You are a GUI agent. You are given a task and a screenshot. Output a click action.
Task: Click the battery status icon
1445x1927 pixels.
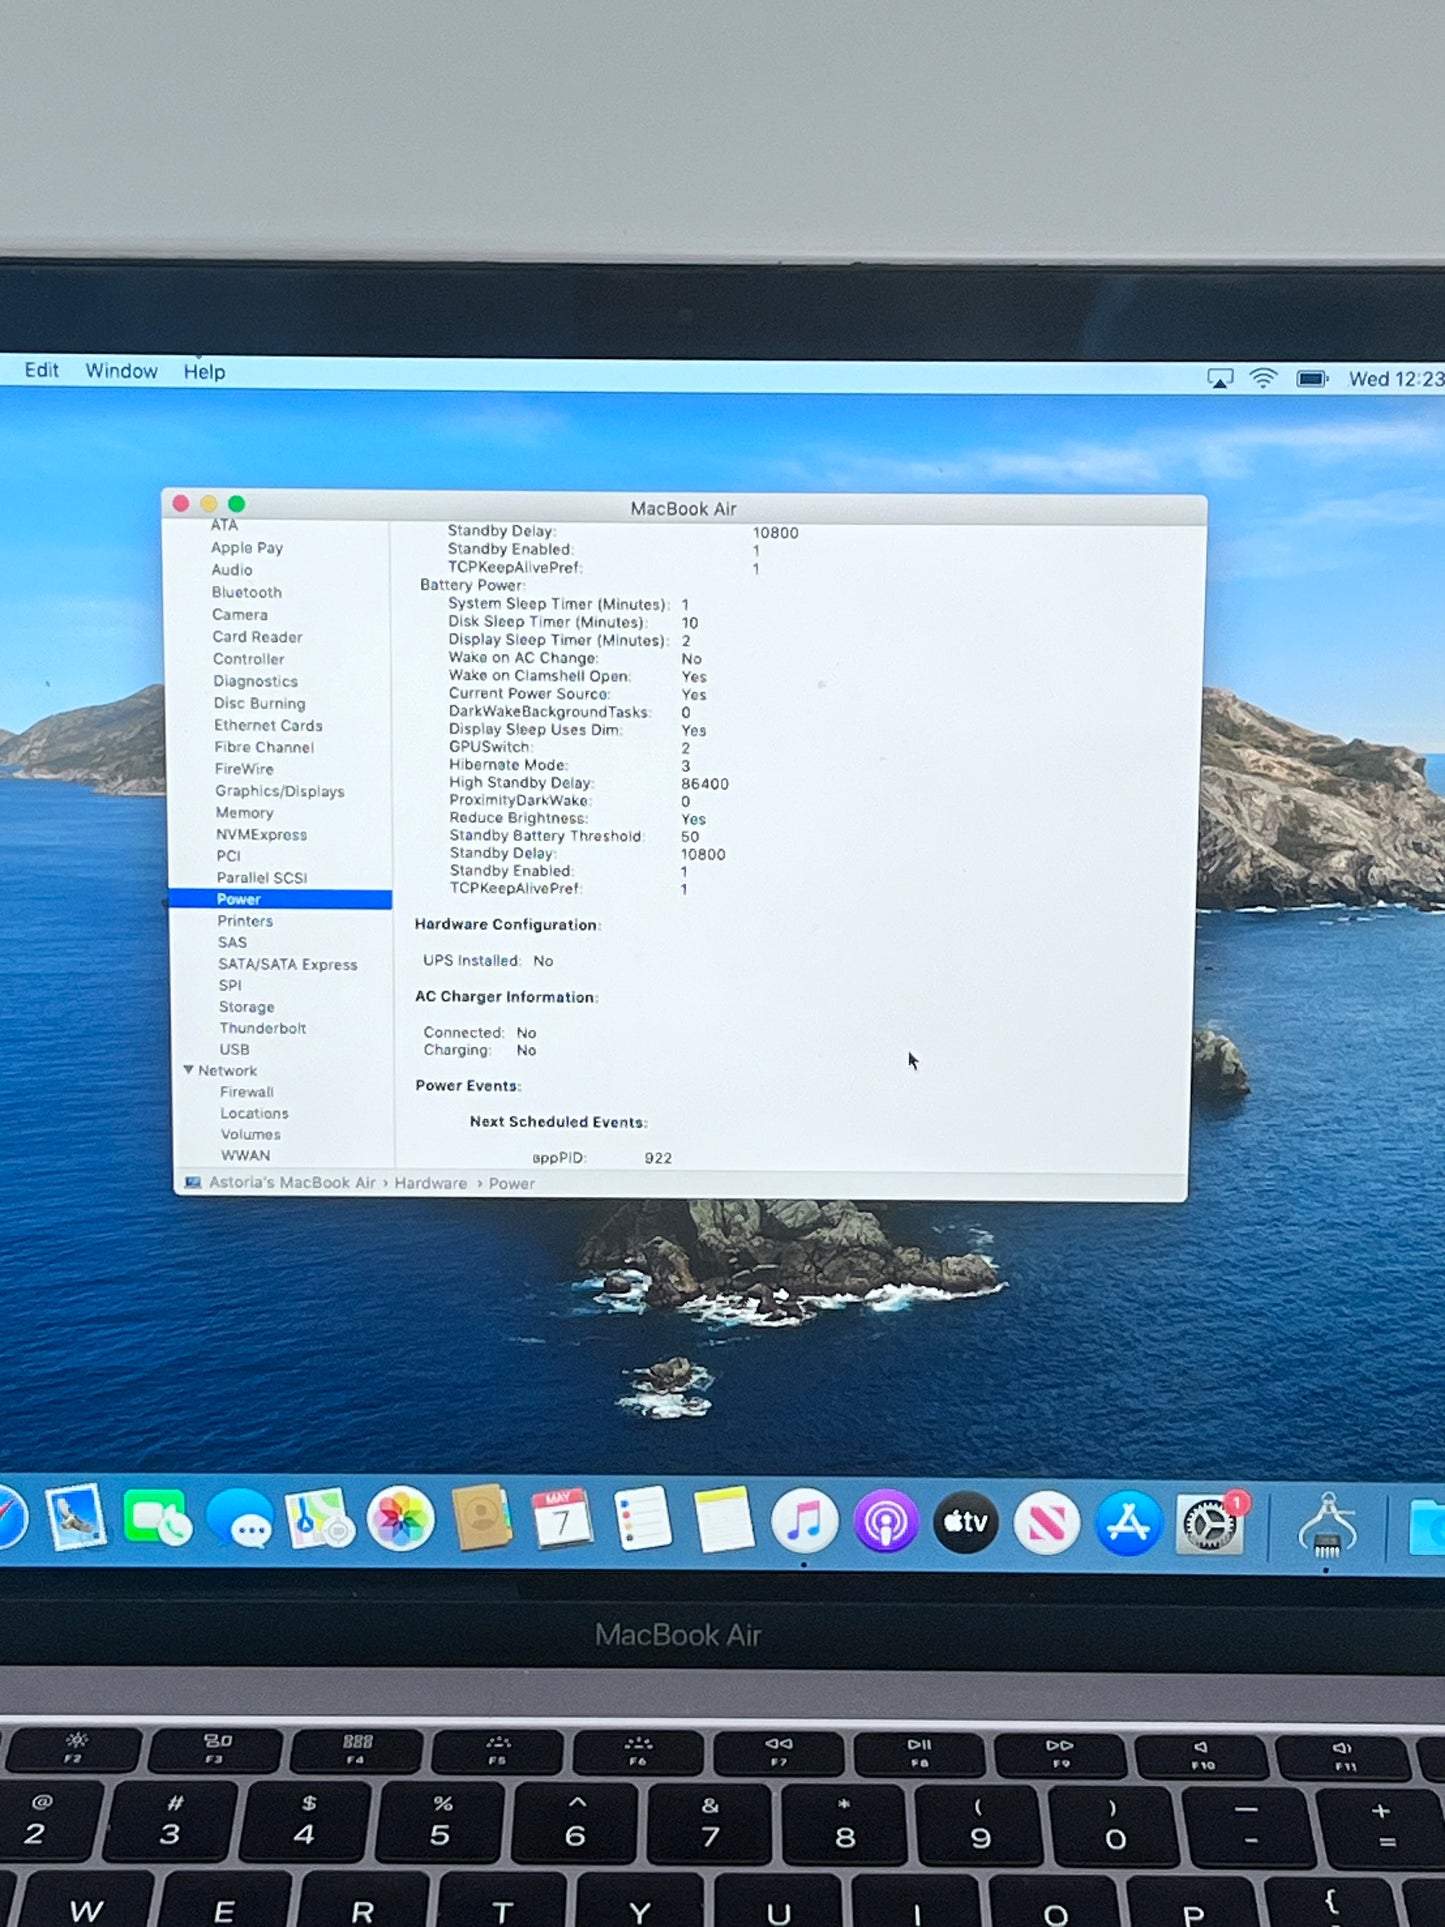(1312, 379)
